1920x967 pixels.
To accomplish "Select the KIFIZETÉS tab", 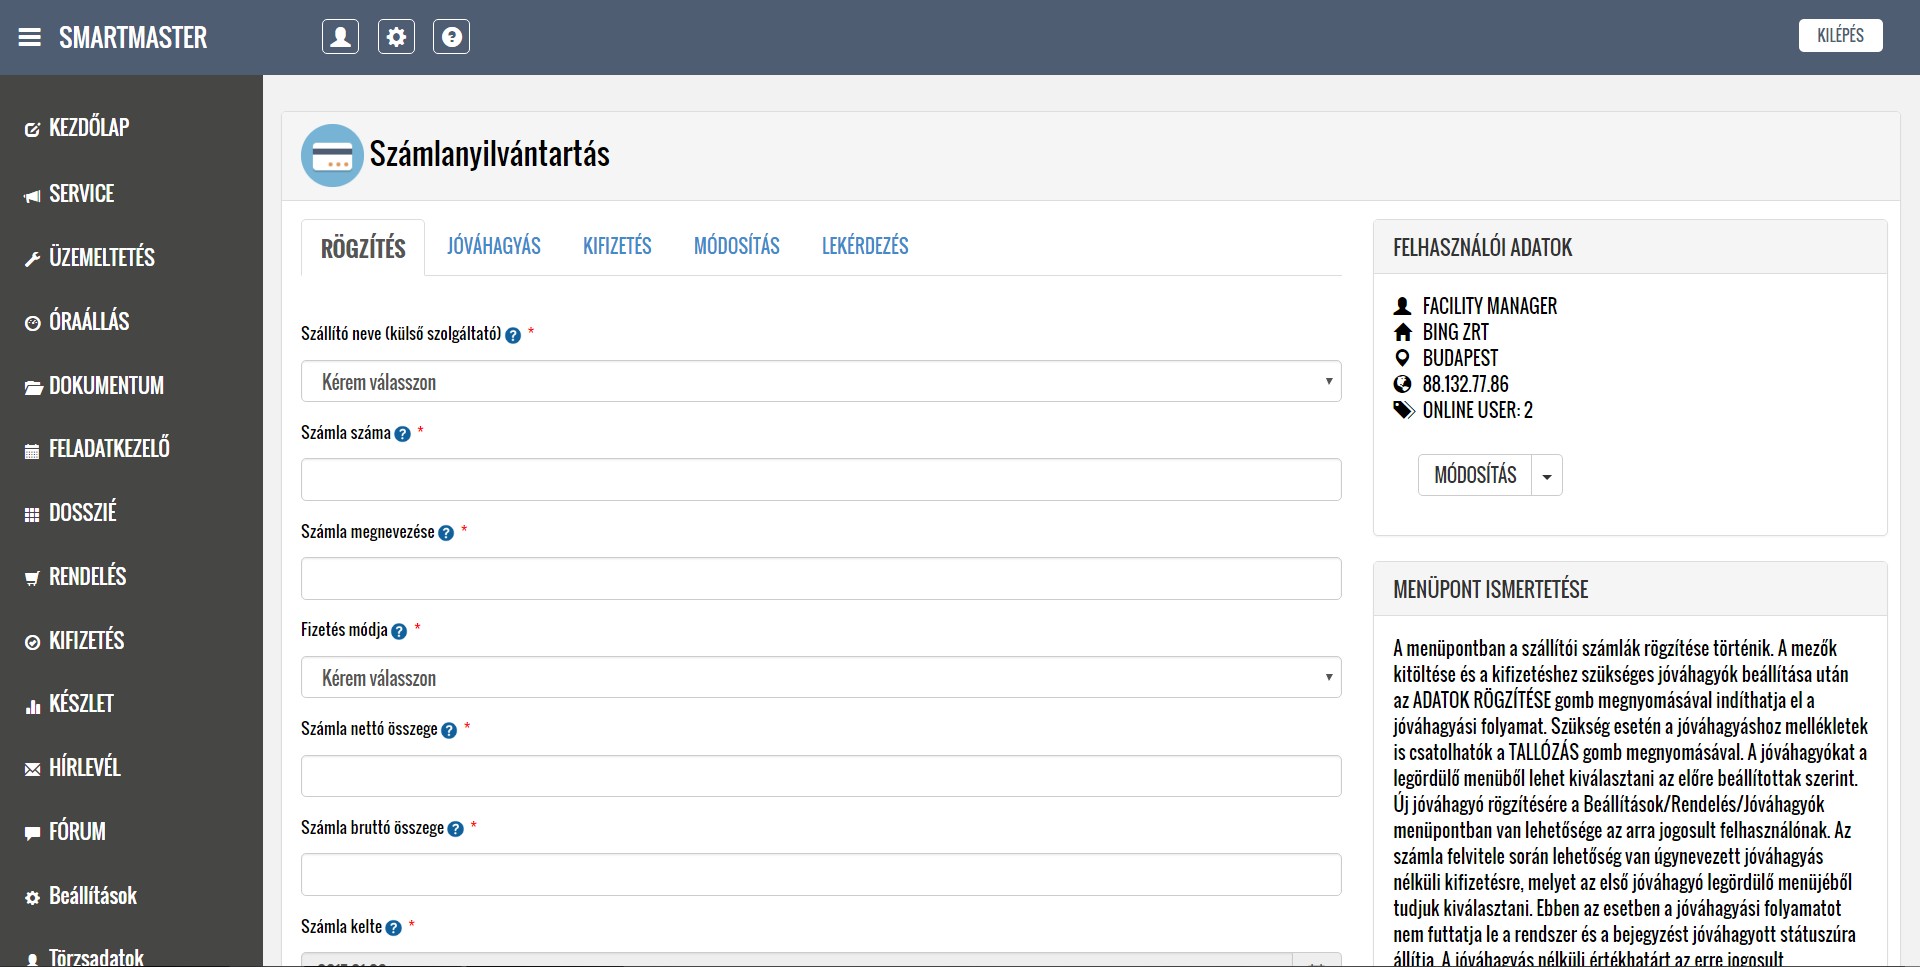I will (x=617, y=246).
